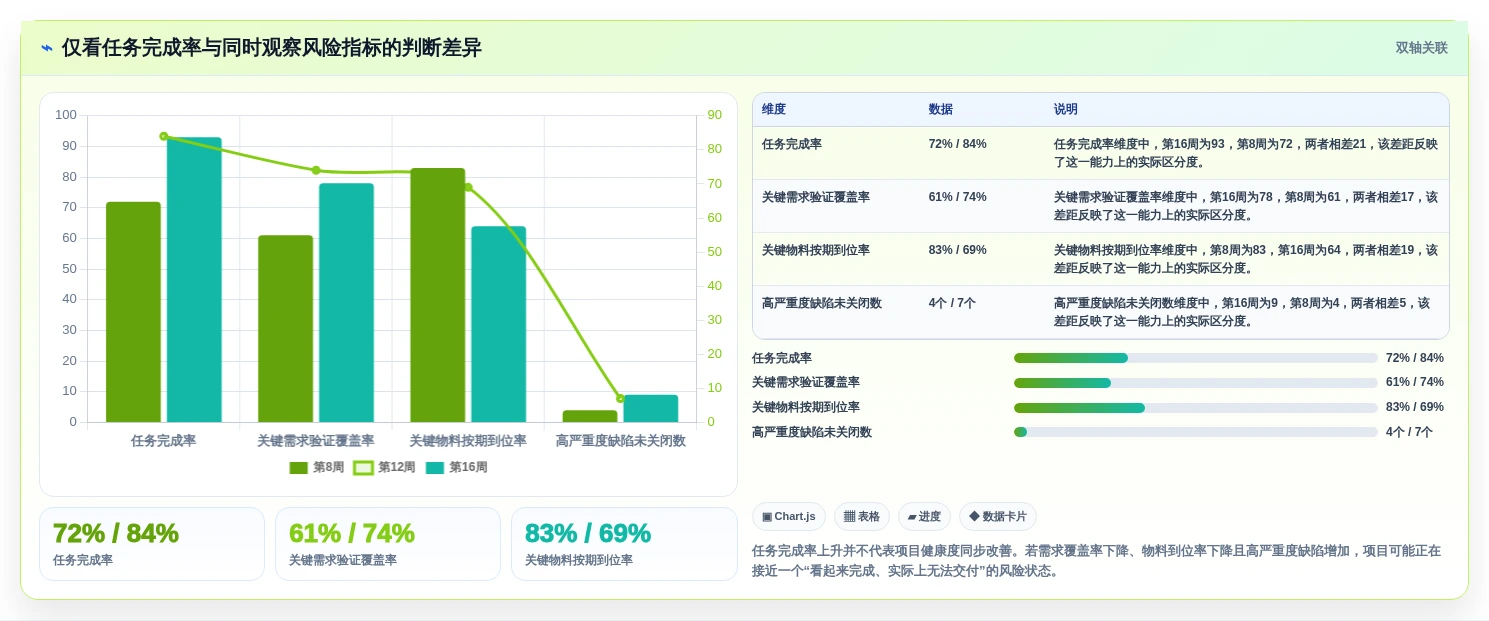Screen dimensions: 1489x621
Task: Click the 第8周 bar for 关键物料按期到位率
Action: point(438,295)
